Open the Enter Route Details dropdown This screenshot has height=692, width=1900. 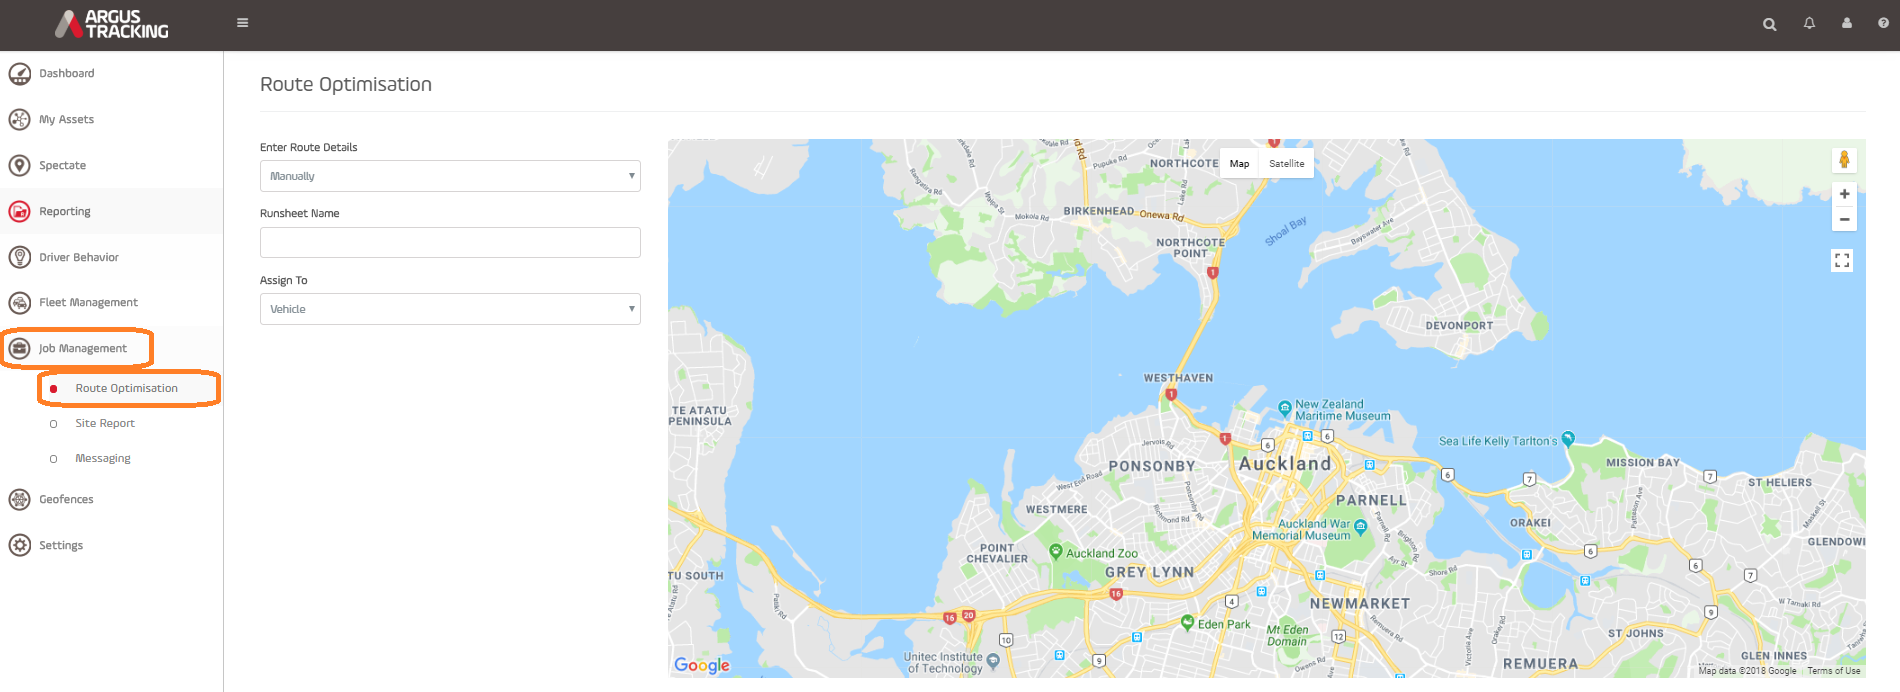pyautogui.click(x=450, y=176)
